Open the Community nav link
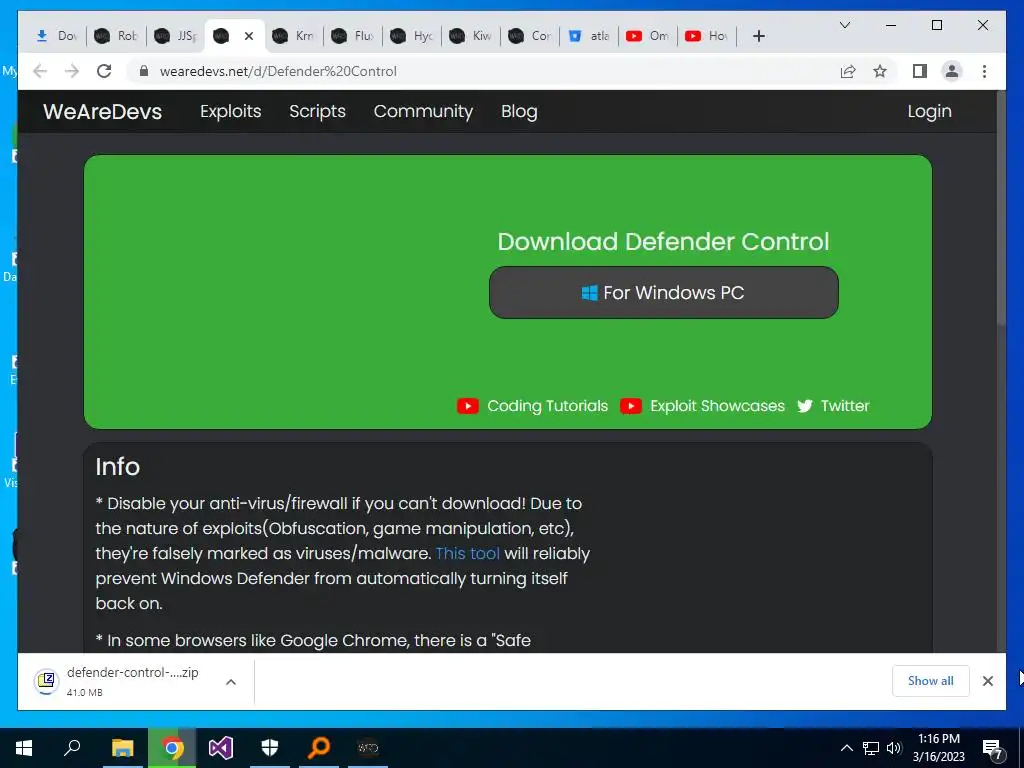Image resolution: width=1024 pixels, height=768 pixels. (423, 112)
